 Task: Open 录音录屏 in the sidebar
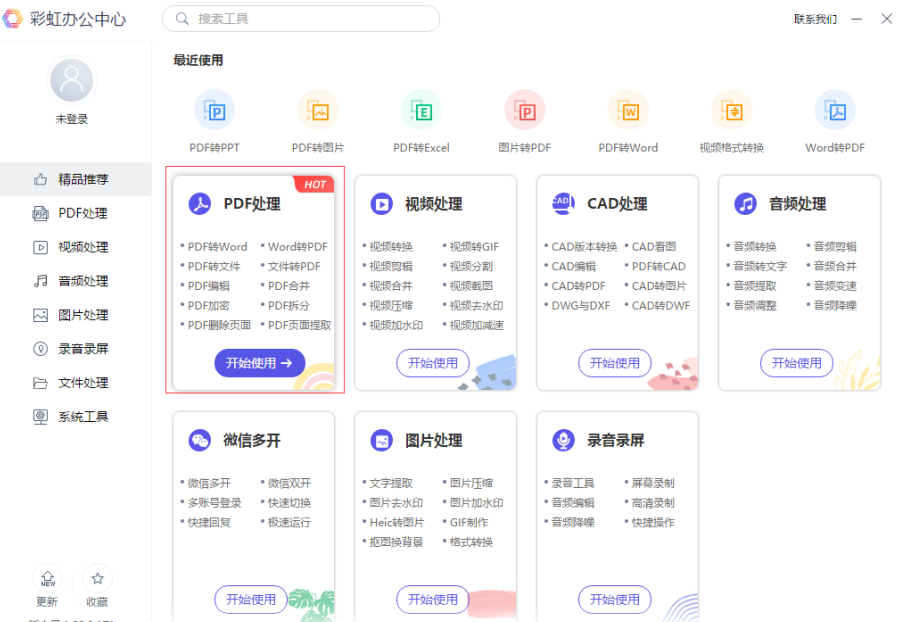pos(76,349)
